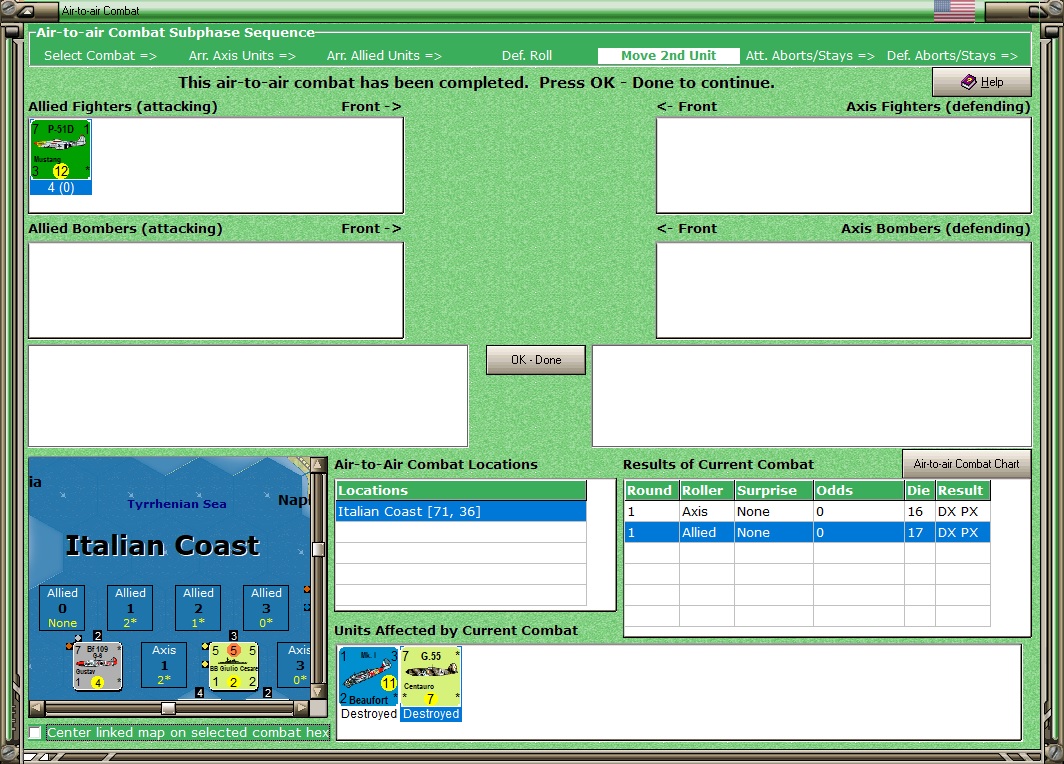Click the Tyrrhenian Sea label on minimap
Image resolution: width=1064 pixels, height=764 pixels.
pos(177,504)
